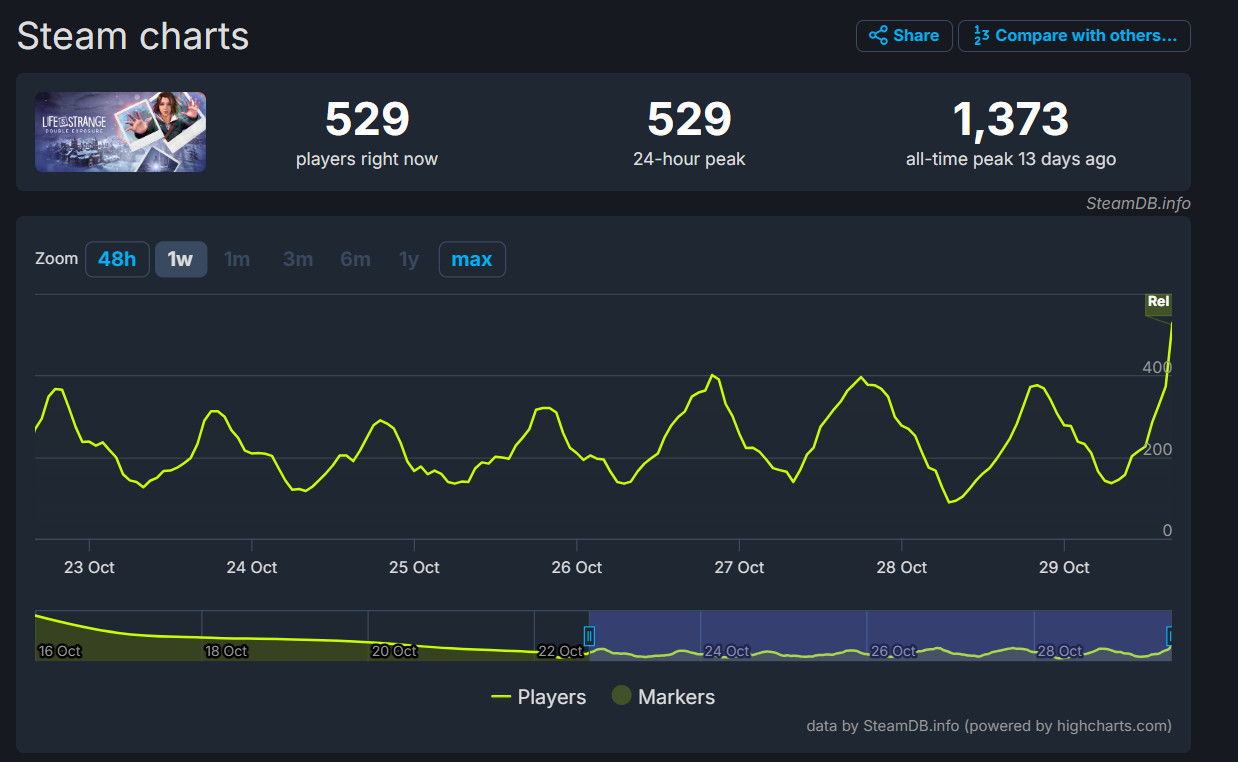Click the 200 y-axis label

[x=1157, y=449]
